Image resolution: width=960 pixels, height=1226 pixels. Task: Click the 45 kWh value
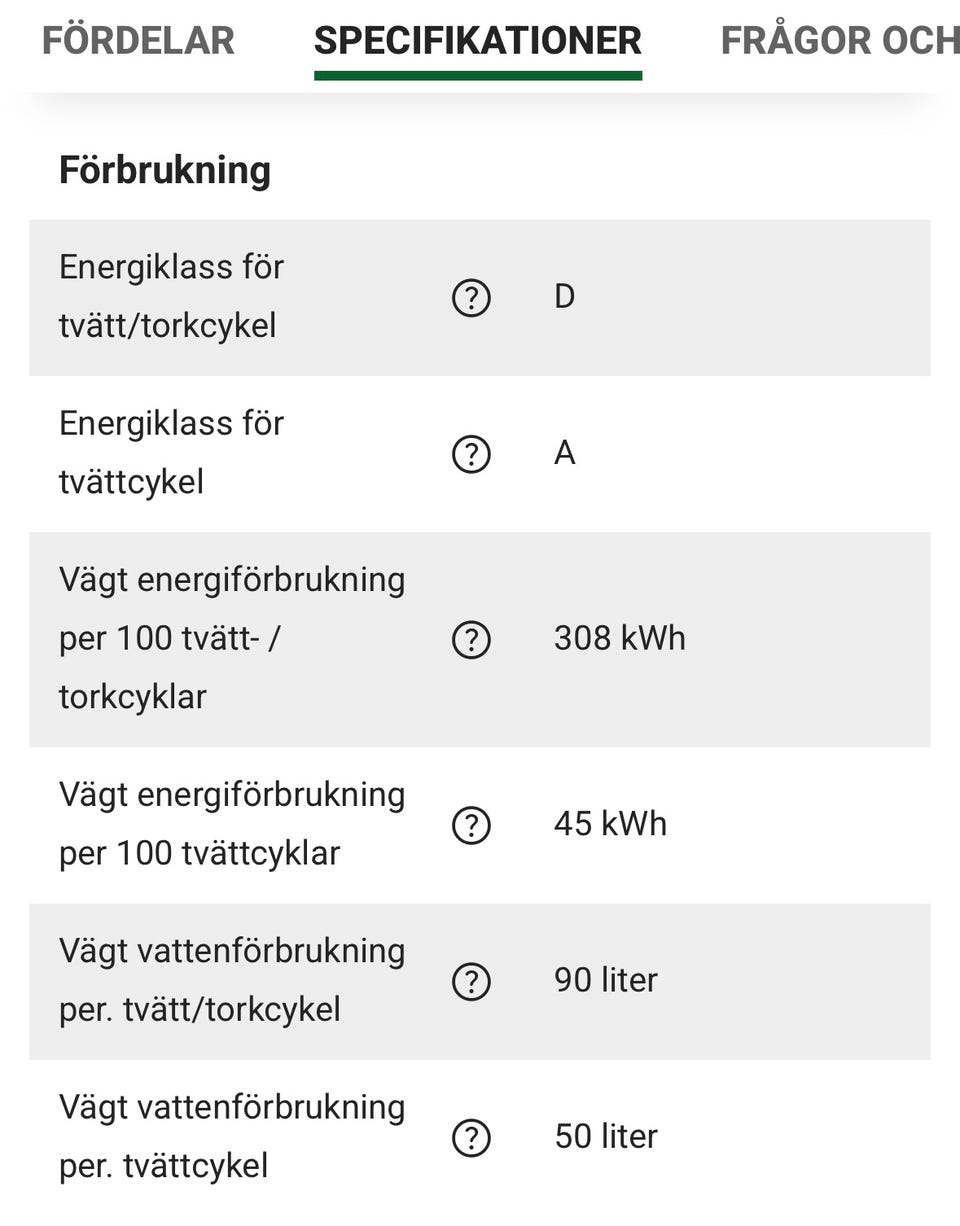point(610,824)
